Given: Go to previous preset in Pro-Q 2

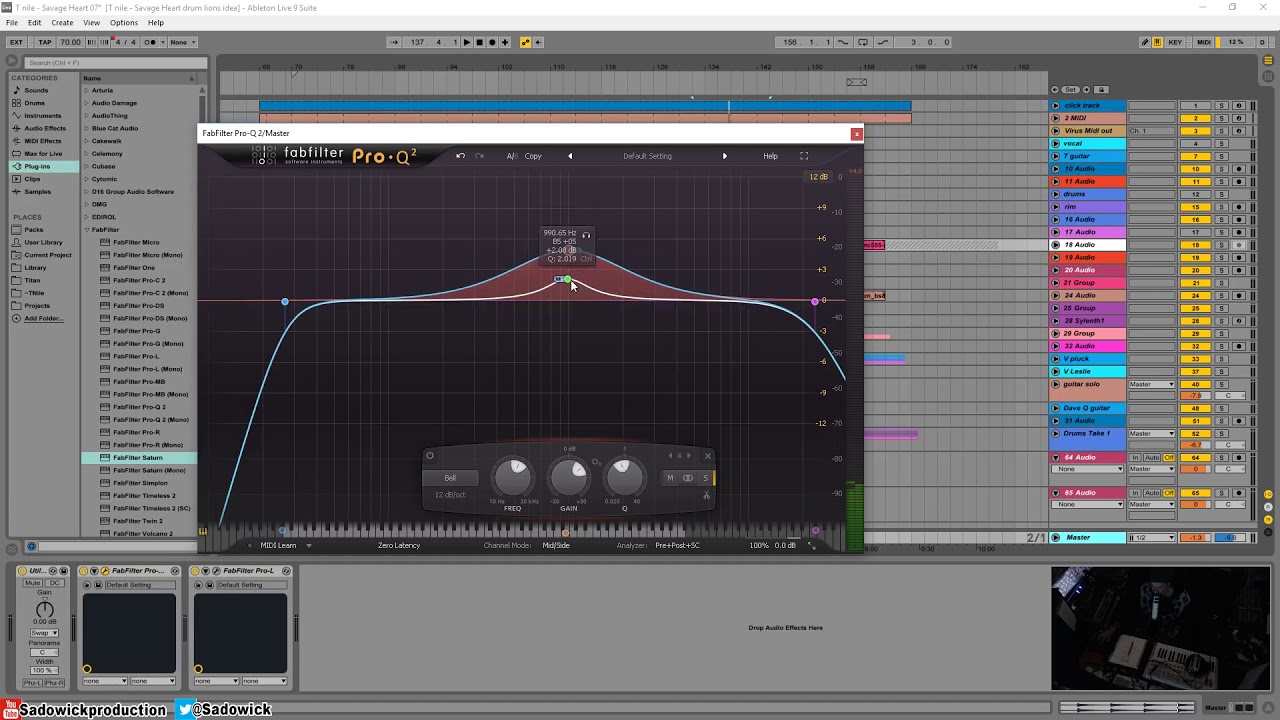Looking at the screenshot, I should pyautogui.click(x=570, y=156).
